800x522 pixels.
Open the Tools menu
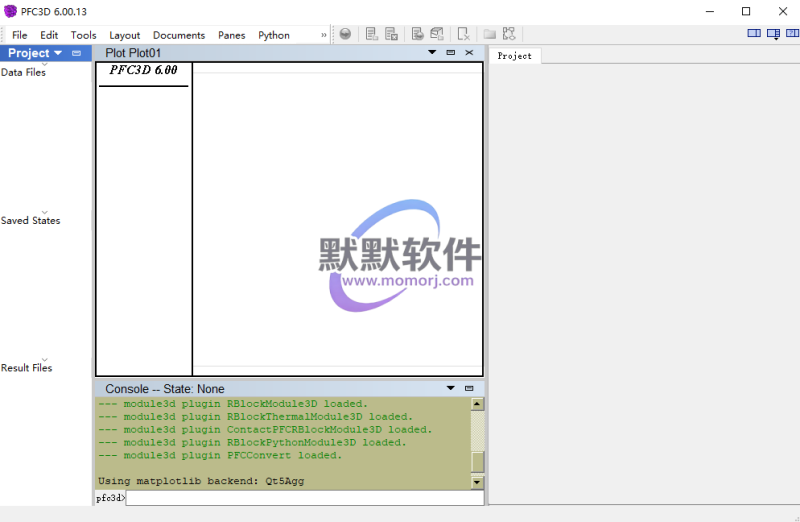tap(84, 35)
